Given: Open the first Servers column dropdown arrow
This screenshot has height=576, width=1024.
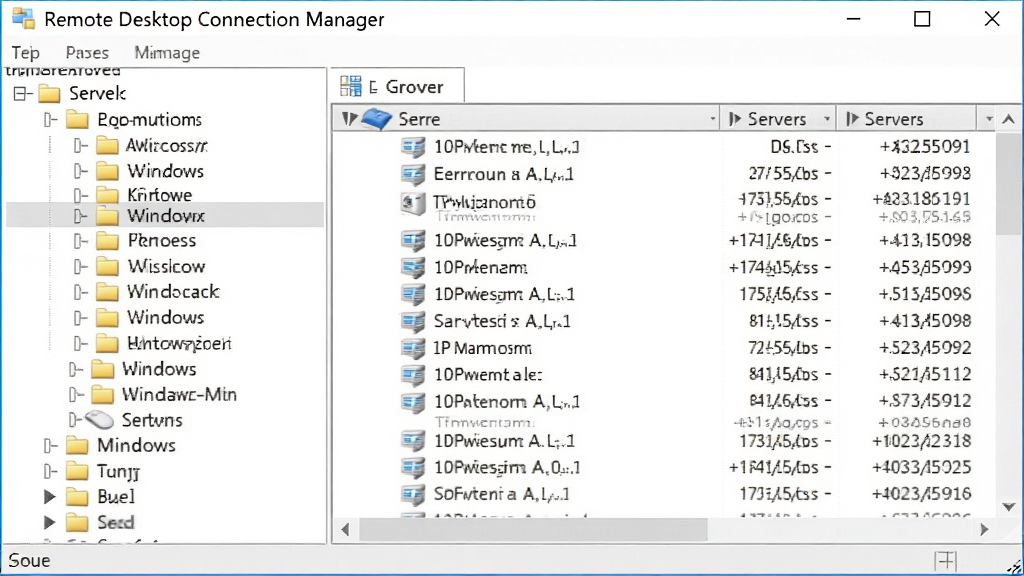Looking at the screenshot, I should tap(827, 120).
